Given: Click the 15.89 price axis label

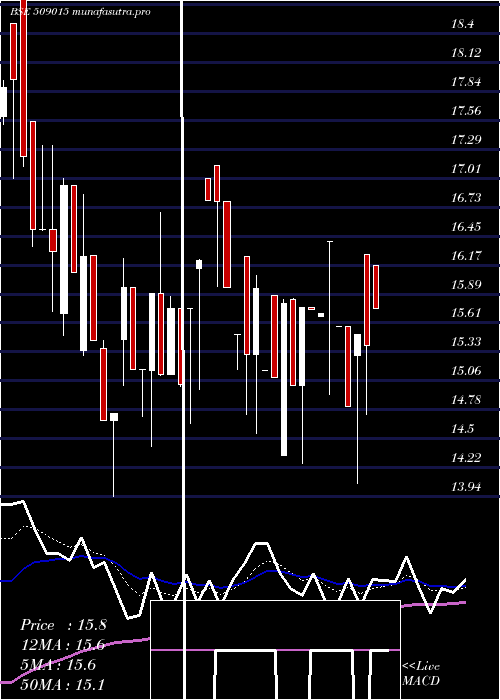Looking at the screenshot, I should click(466, 284).
